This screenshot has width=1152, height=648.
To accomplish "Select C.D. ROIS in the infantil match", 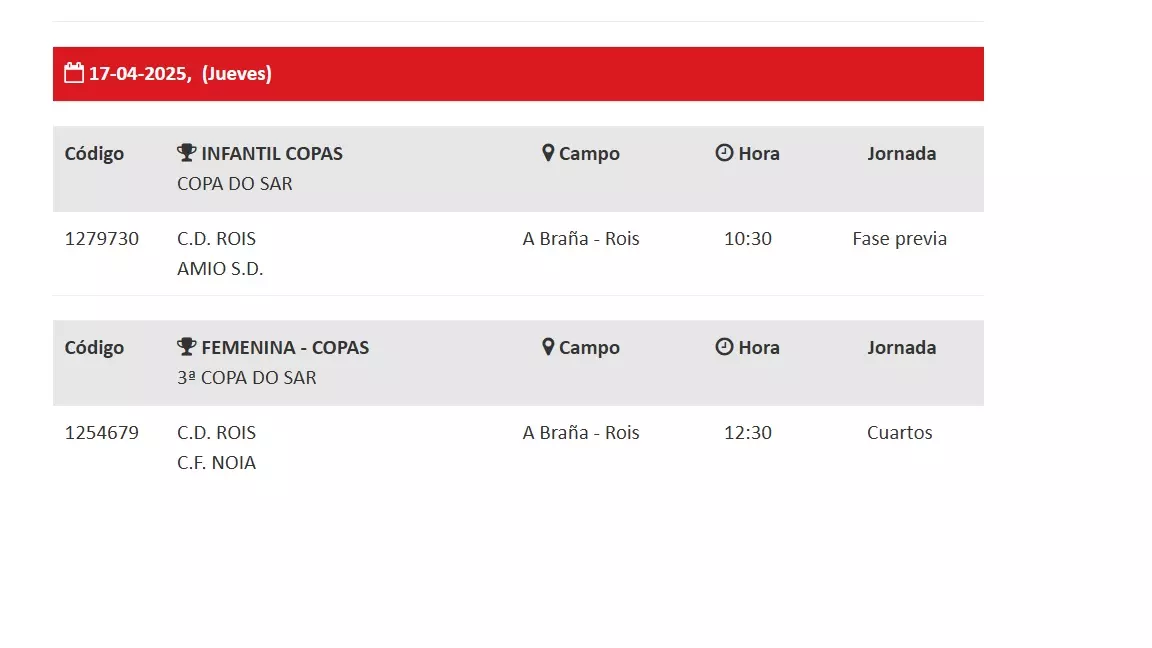I will click(217, 239).
